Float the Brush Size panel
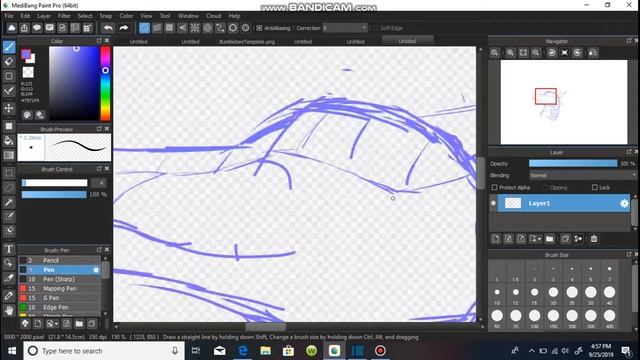 click(x=629, y=254)
